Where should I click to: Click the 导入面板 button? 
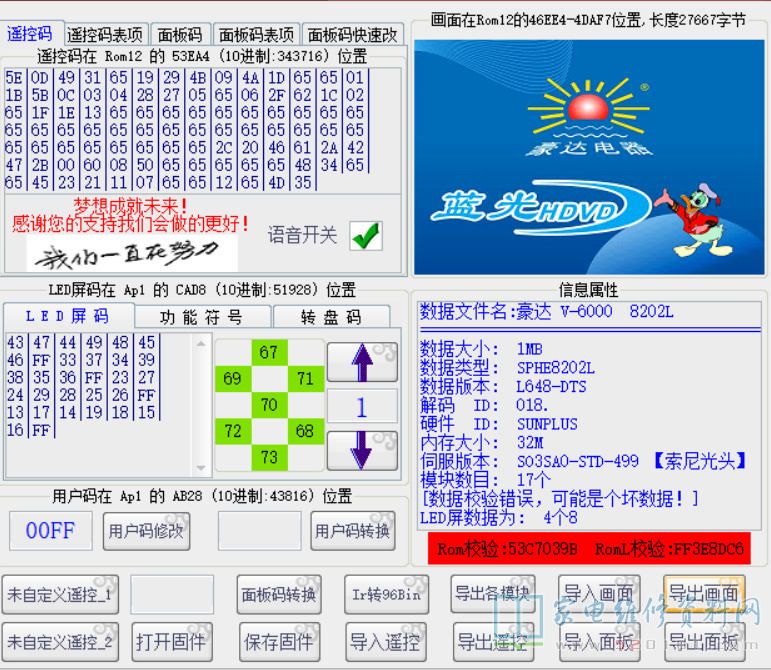[x=599, y=642]
